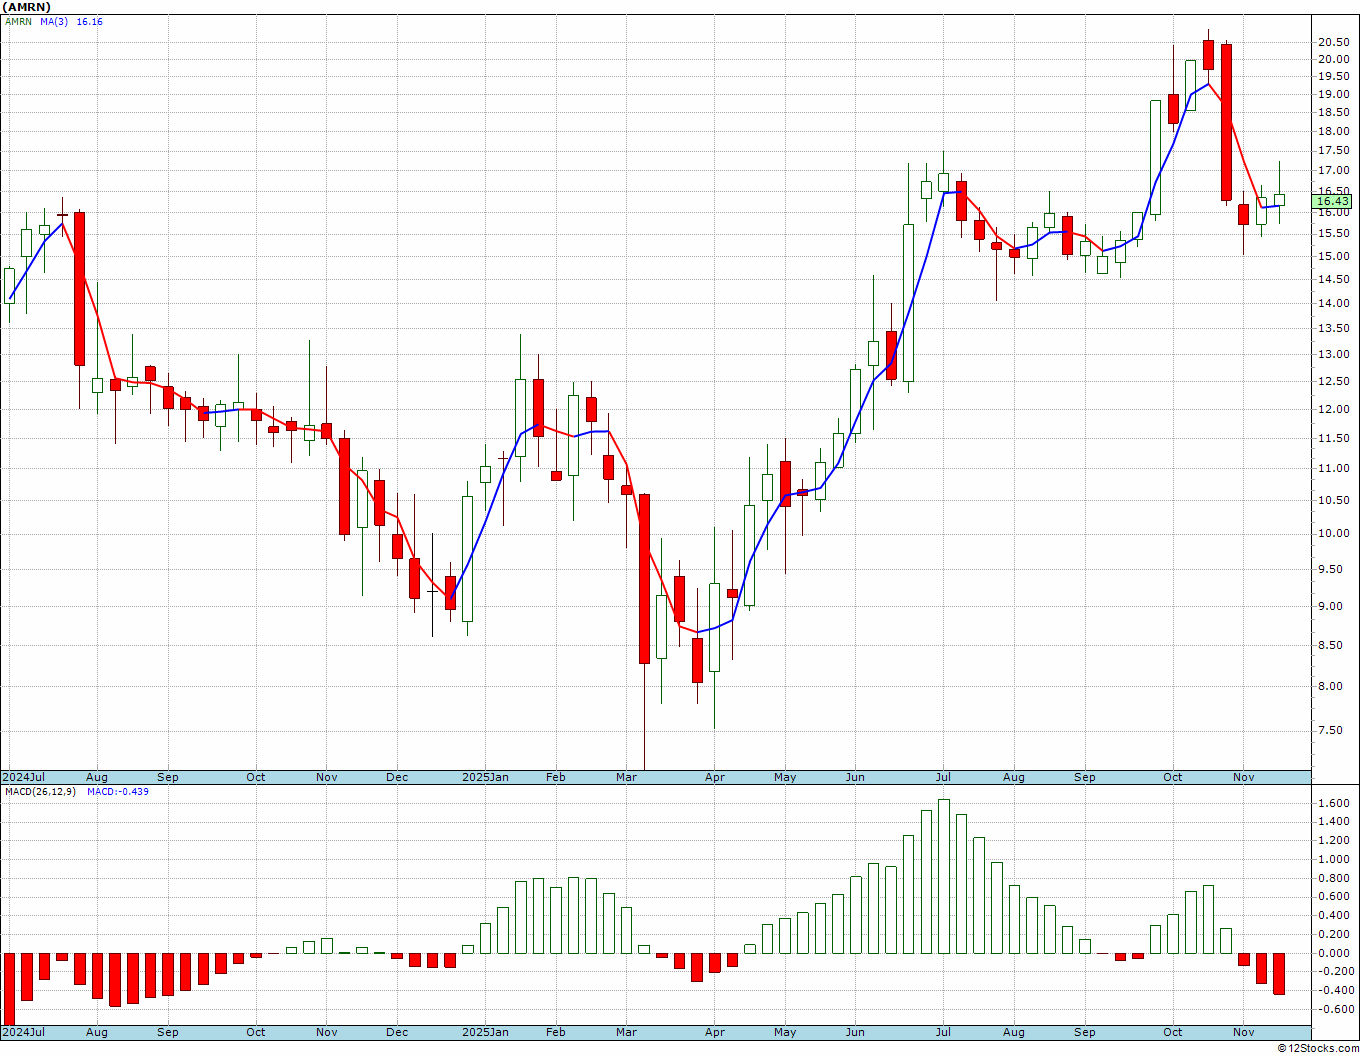Click the MACD:-0.439 value readout
The width and height of the screenshot is (1360, 1056).
coord(117,792)
